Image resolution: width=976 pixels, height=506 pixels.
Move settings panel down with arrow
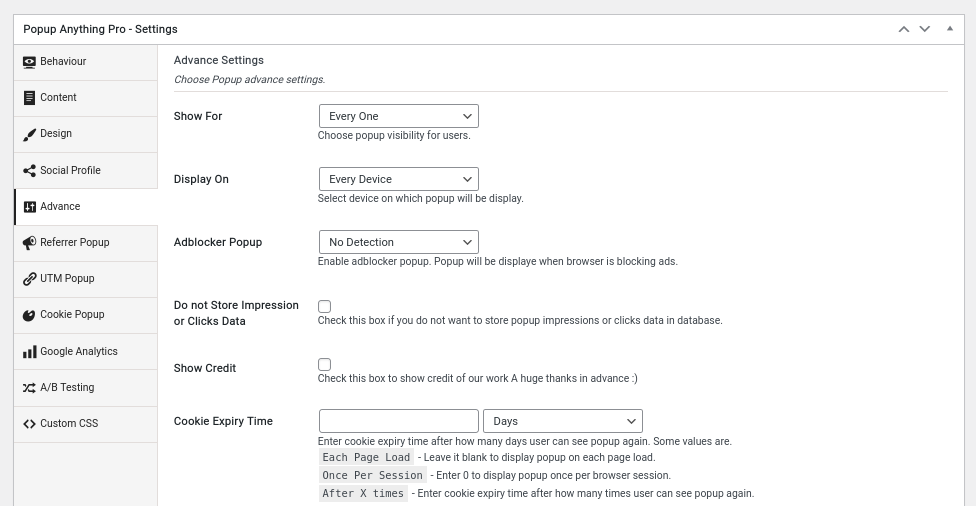925,29
